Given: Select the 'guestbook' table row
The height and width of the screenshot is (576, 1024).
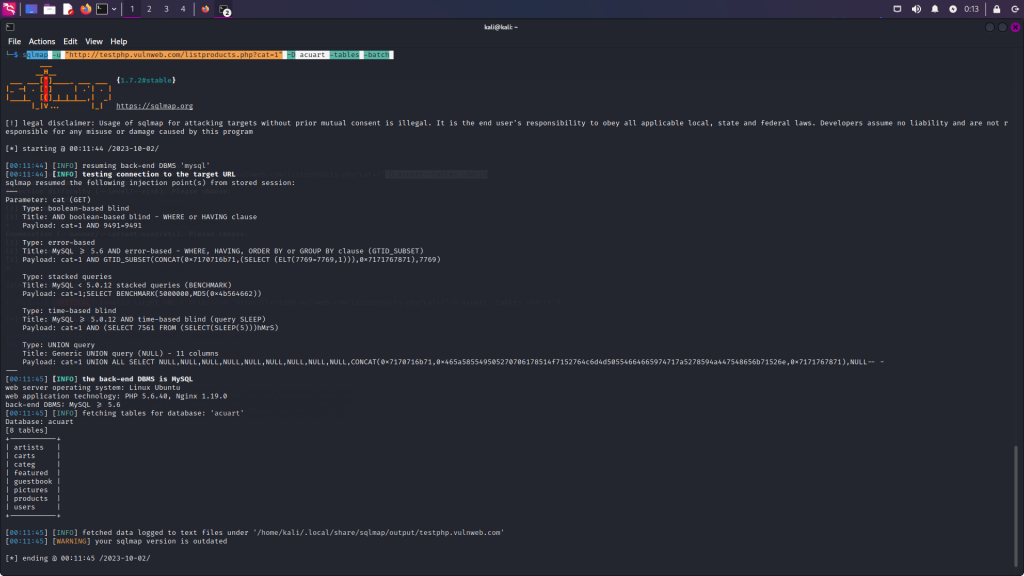Looking at the screenshot, I should [x=33, y=481].
